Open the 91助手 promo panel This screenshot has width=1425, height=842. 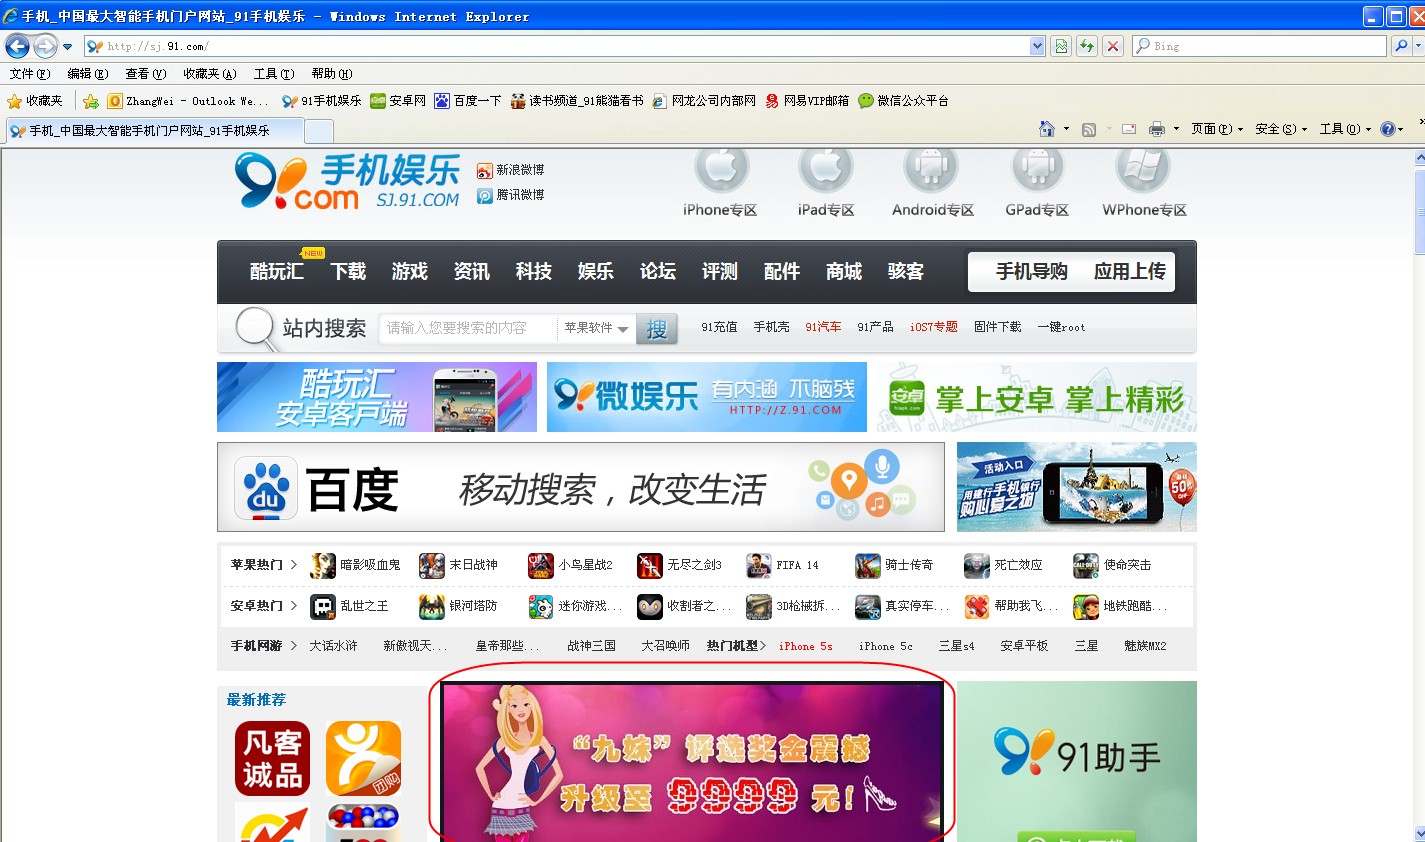click(1077, 761)
